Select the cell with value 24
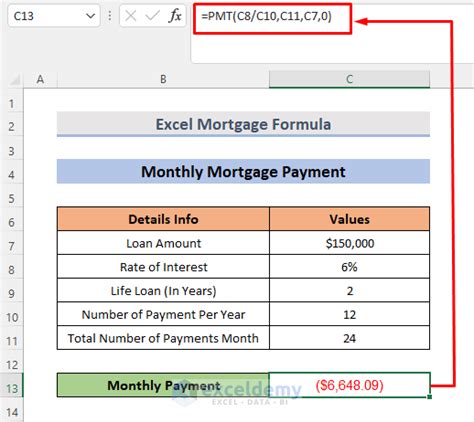 (x=349, y=338)
